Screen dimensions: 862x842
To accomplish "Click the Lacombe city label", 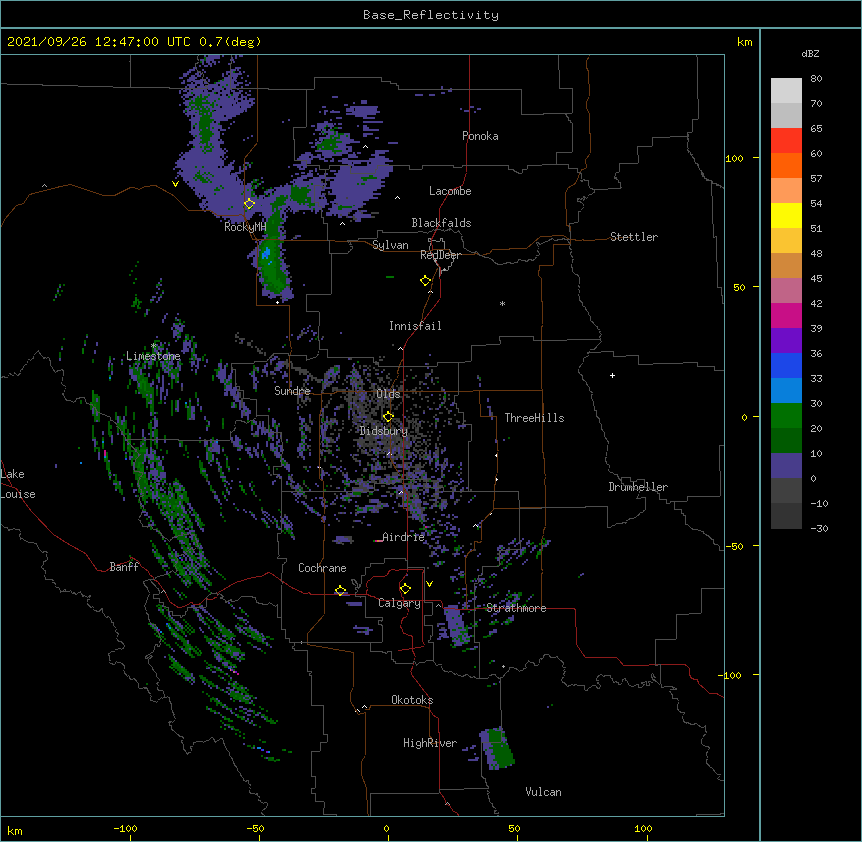I will point(450,191).
